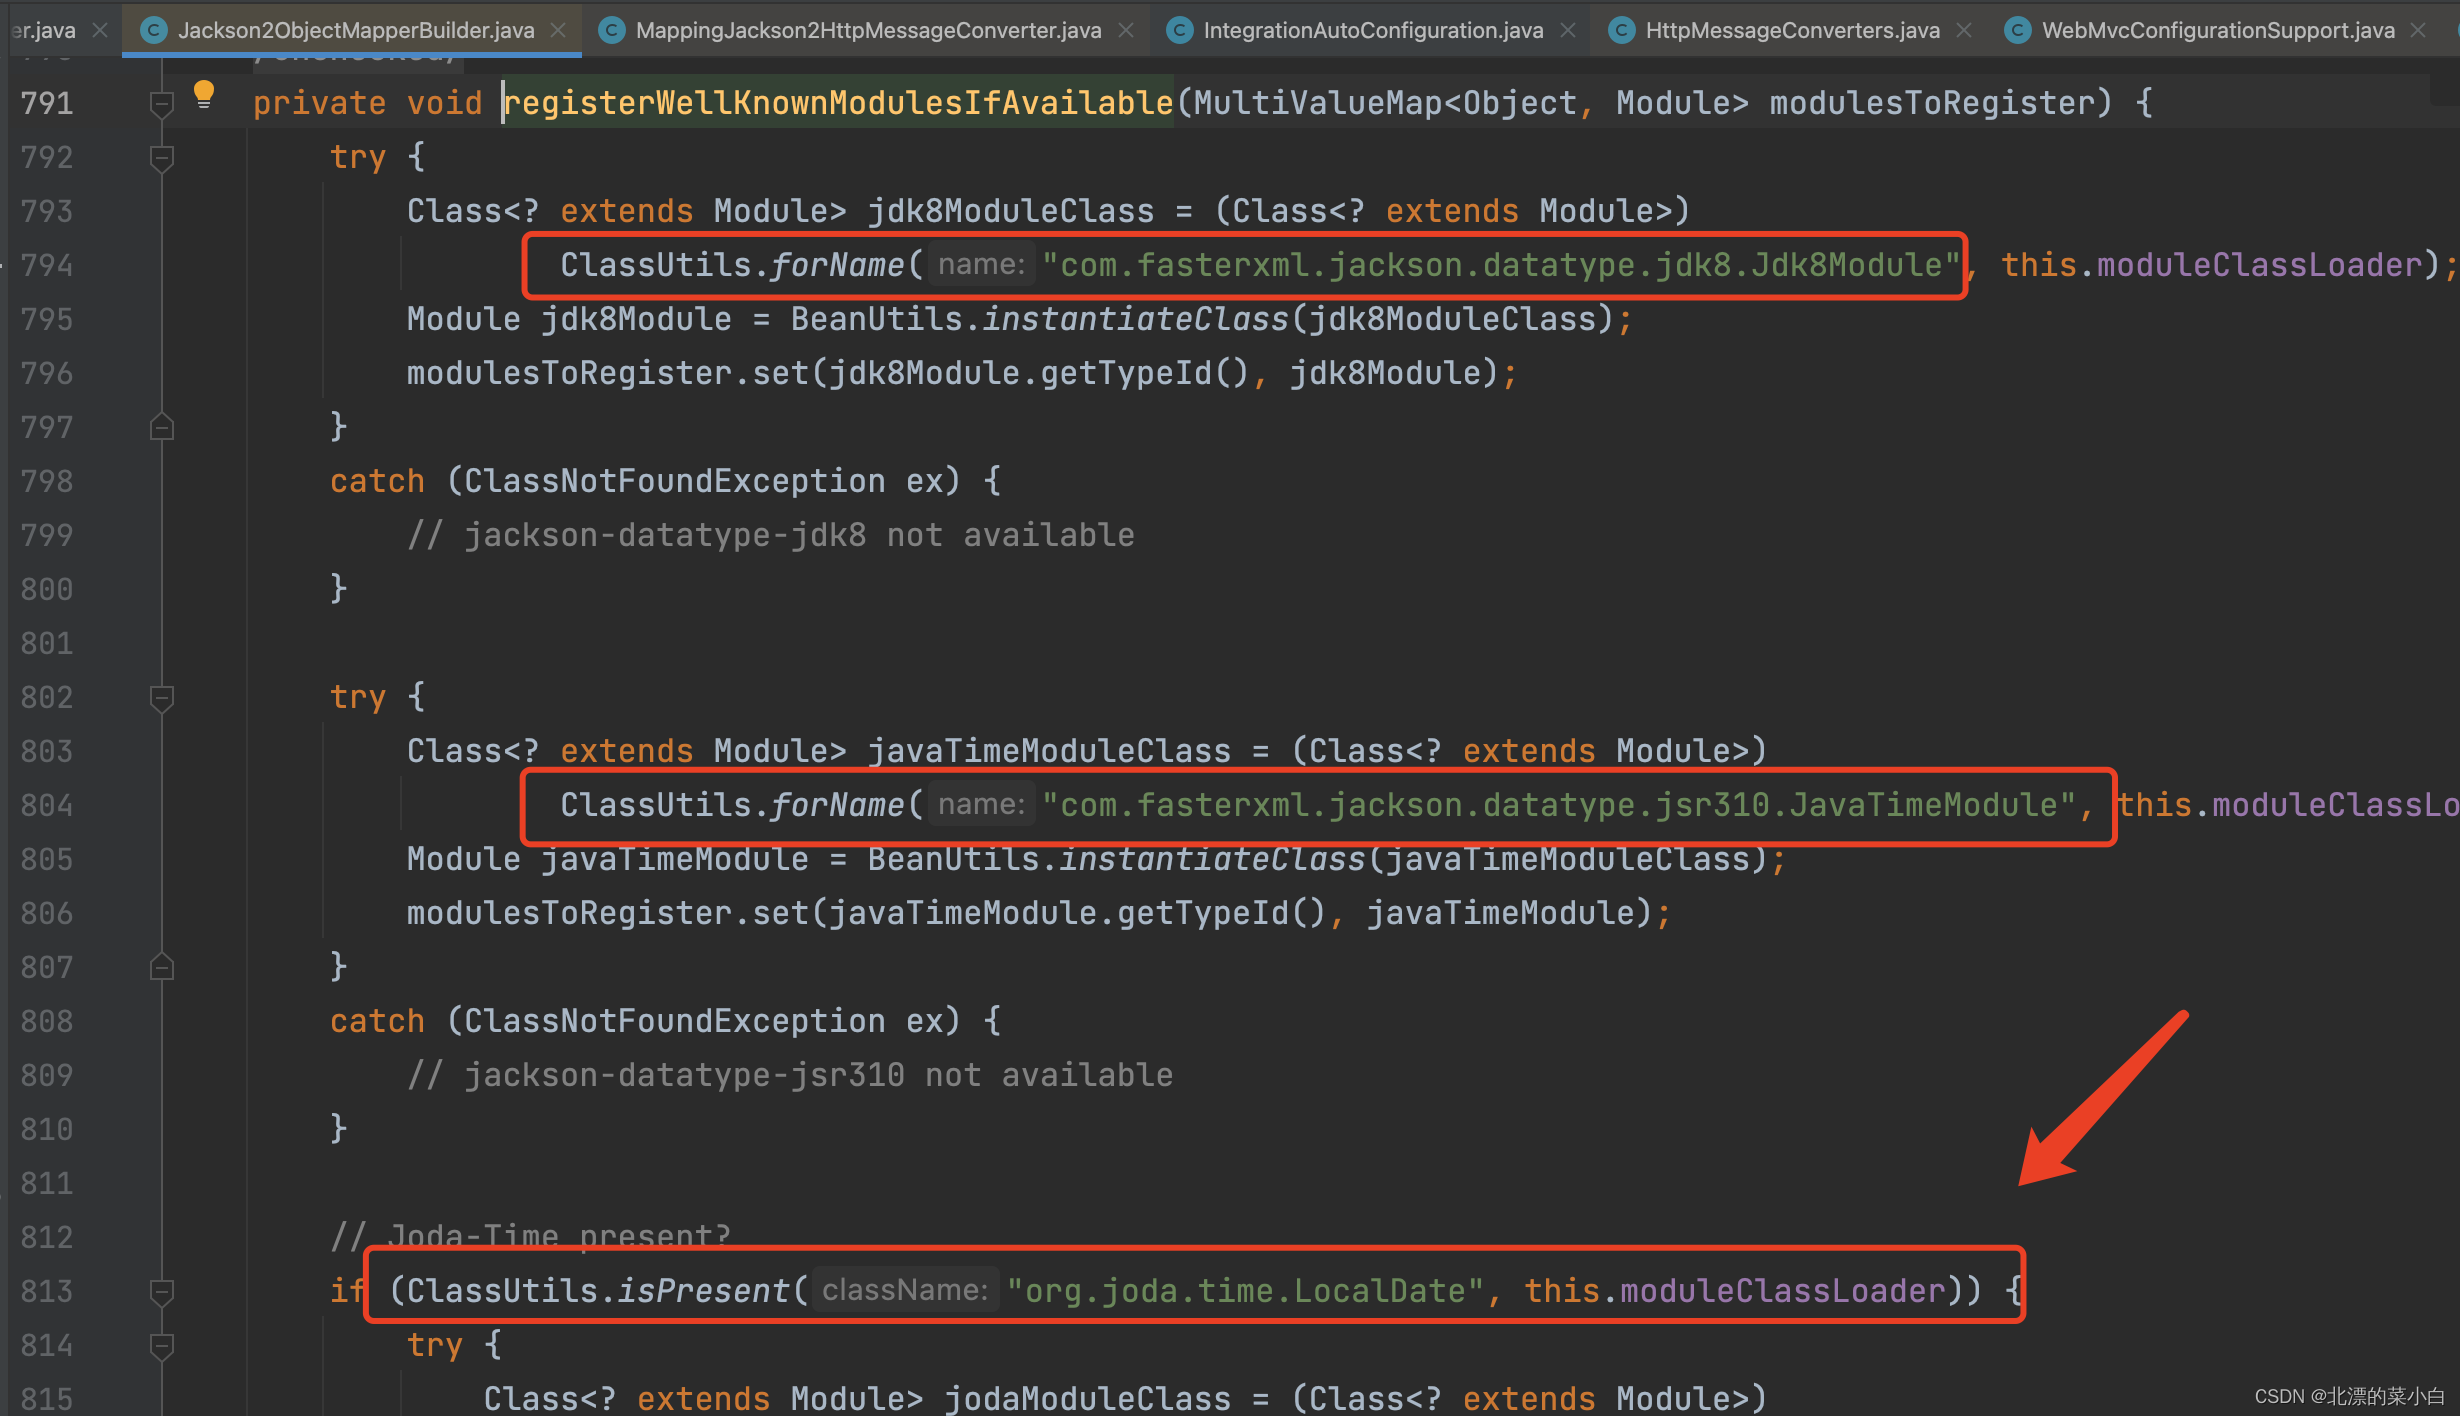Click class icon on HttpMessageConverters.java tab
2460x1416 pixels.
tap(1621, 31)
